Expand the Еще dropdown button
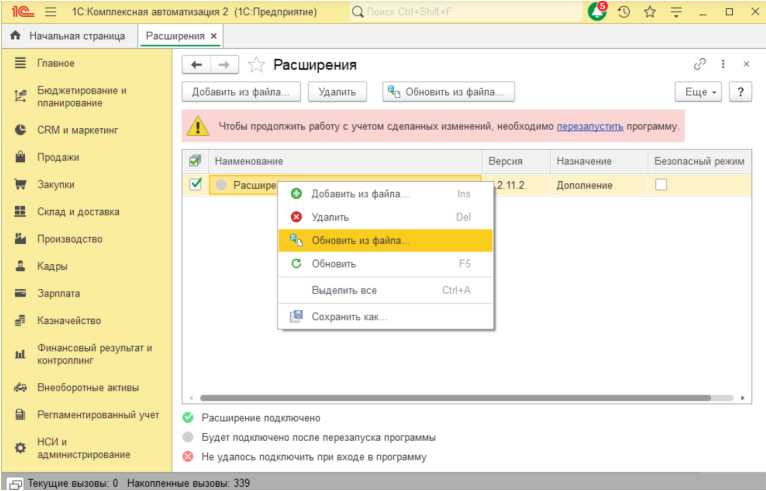Screen dimensions: 766x491 (698, 92)
